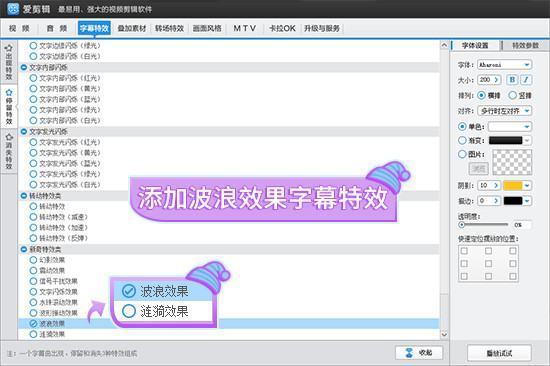Check top-left quick position box
The height and width of the screenshot is (366, 550).
tap(464, 251)
